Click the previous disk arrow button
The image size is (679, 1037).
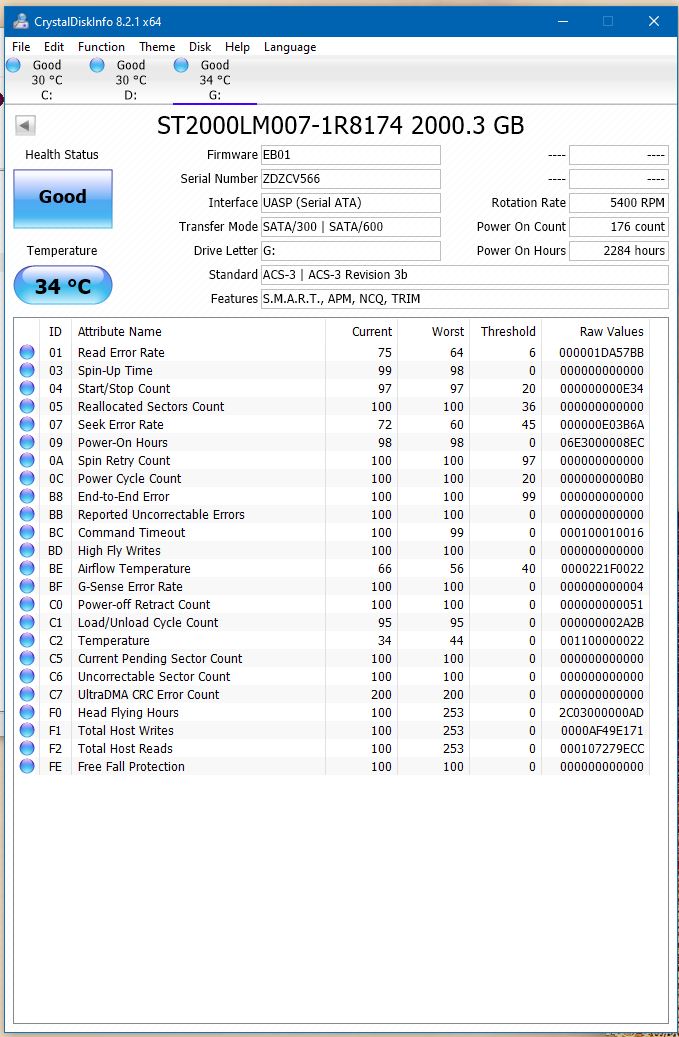tap(25, 125)
